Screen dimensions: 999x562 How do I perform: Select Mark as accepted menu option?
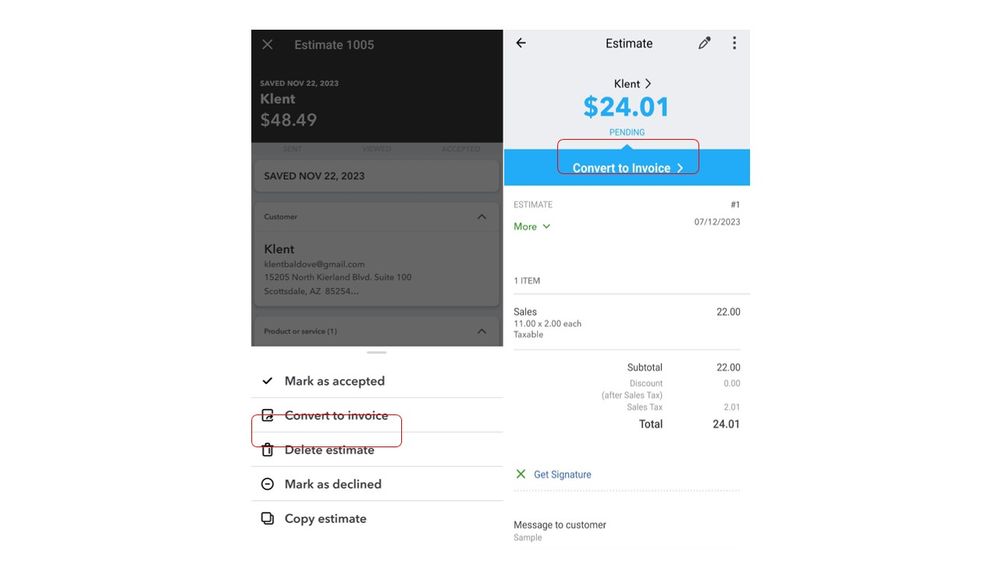334,381
